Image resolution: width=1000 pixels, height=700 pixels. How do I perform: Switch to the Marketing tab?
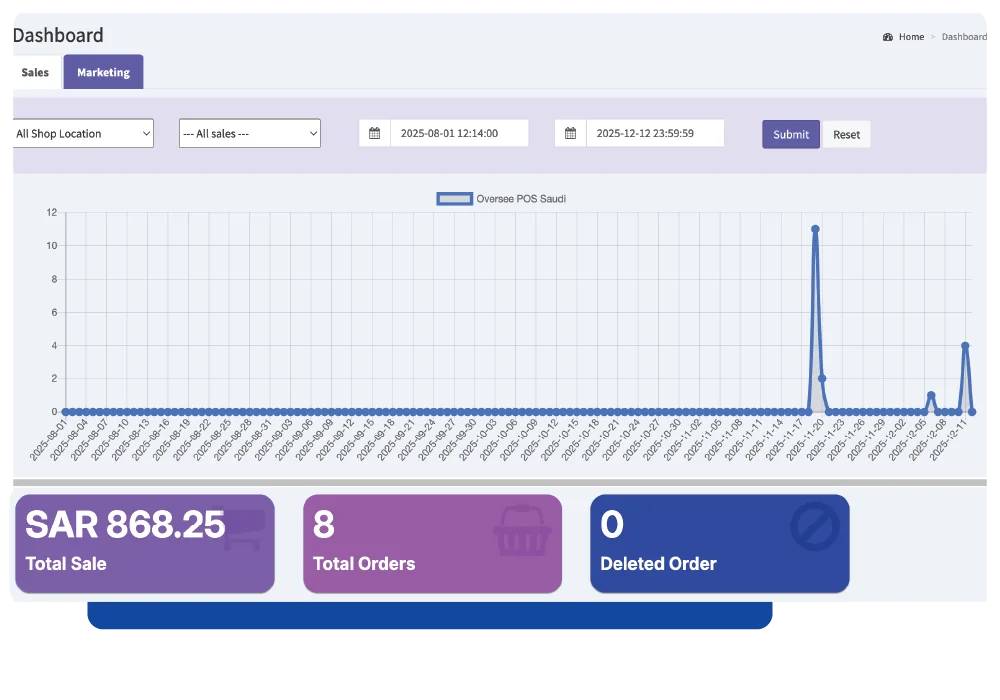[x=103, y=72]
